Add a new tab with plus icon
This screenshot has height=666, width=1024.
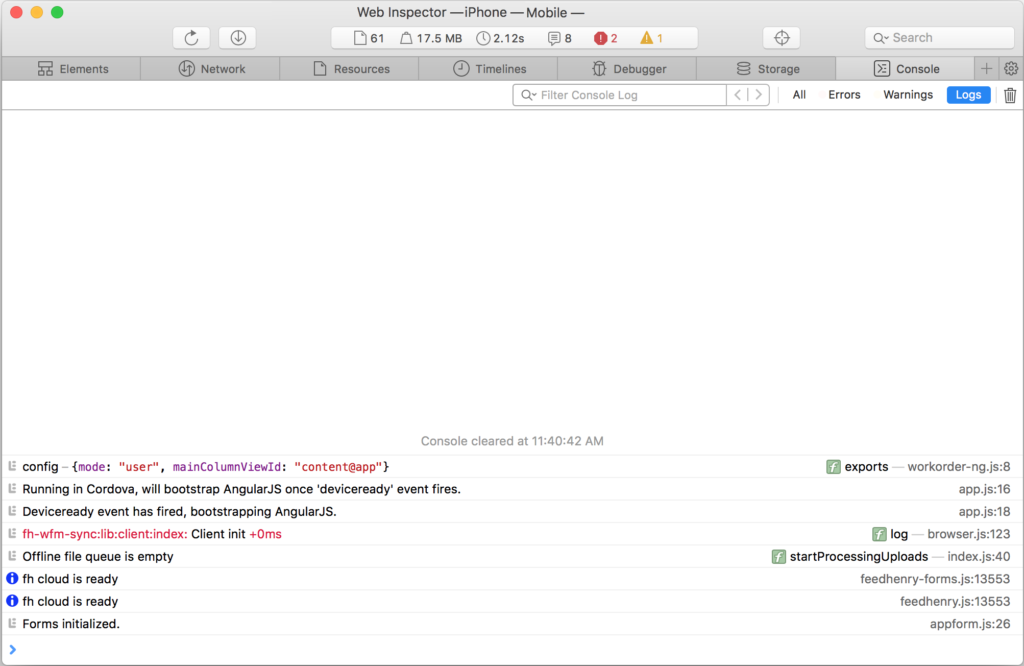987,69
